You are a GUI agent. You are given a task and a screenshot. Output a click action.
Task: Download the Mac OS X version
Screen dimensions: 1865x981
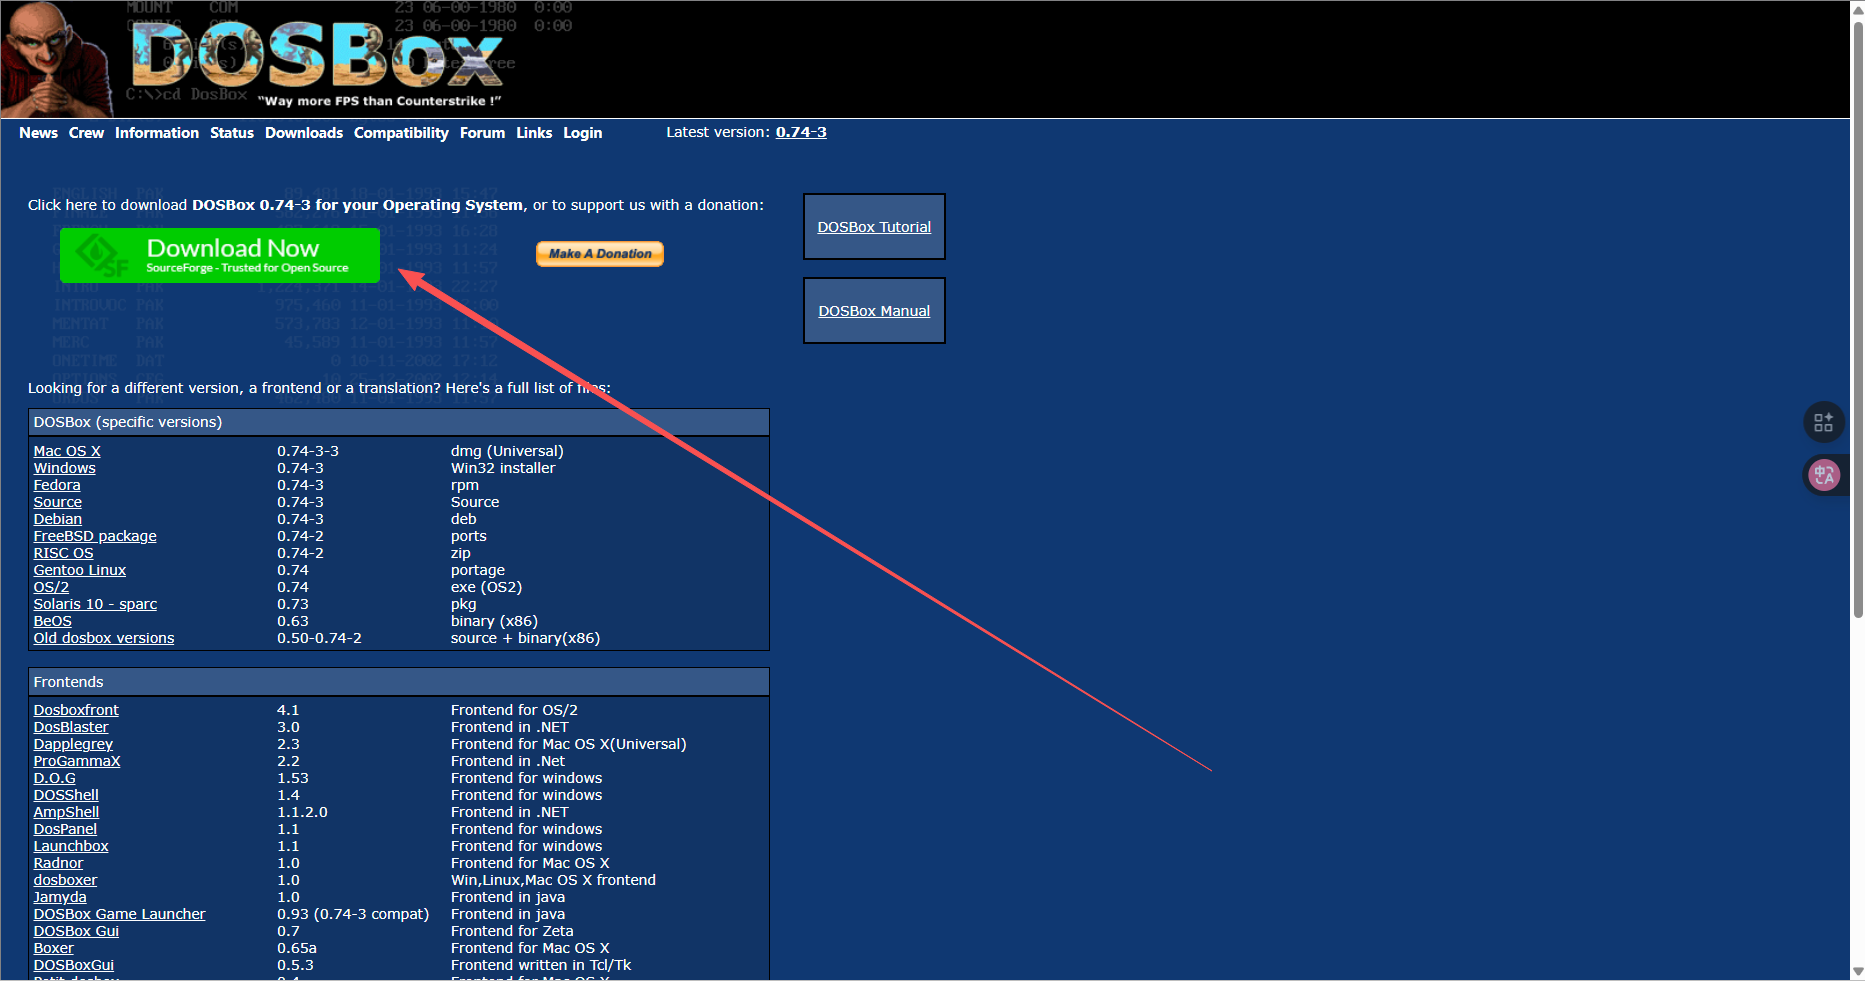coord(67,451)
